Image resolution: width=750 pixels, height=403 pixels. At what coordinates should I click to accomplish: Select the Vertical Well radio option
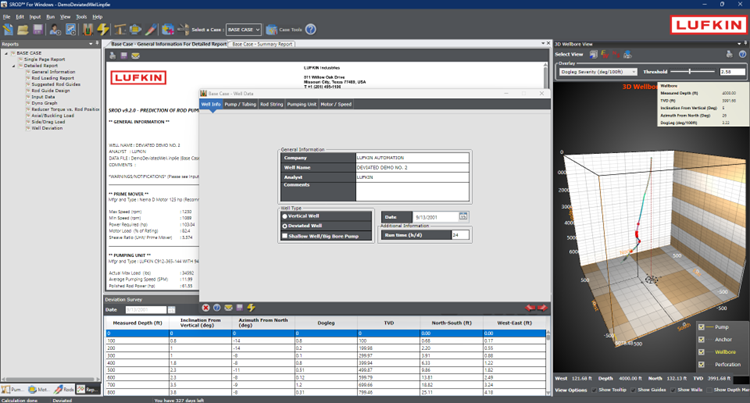(x=286, y=215)
